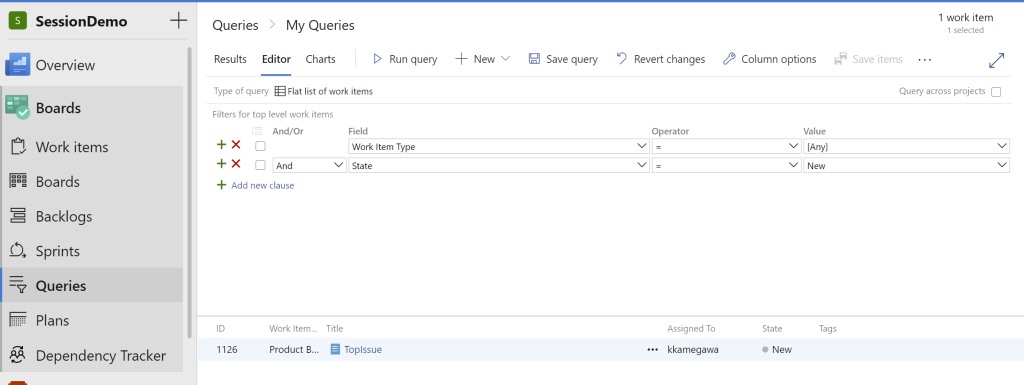Open Column options wrench icon
This screenshot has width=1024, height=385.
point(729,59)
